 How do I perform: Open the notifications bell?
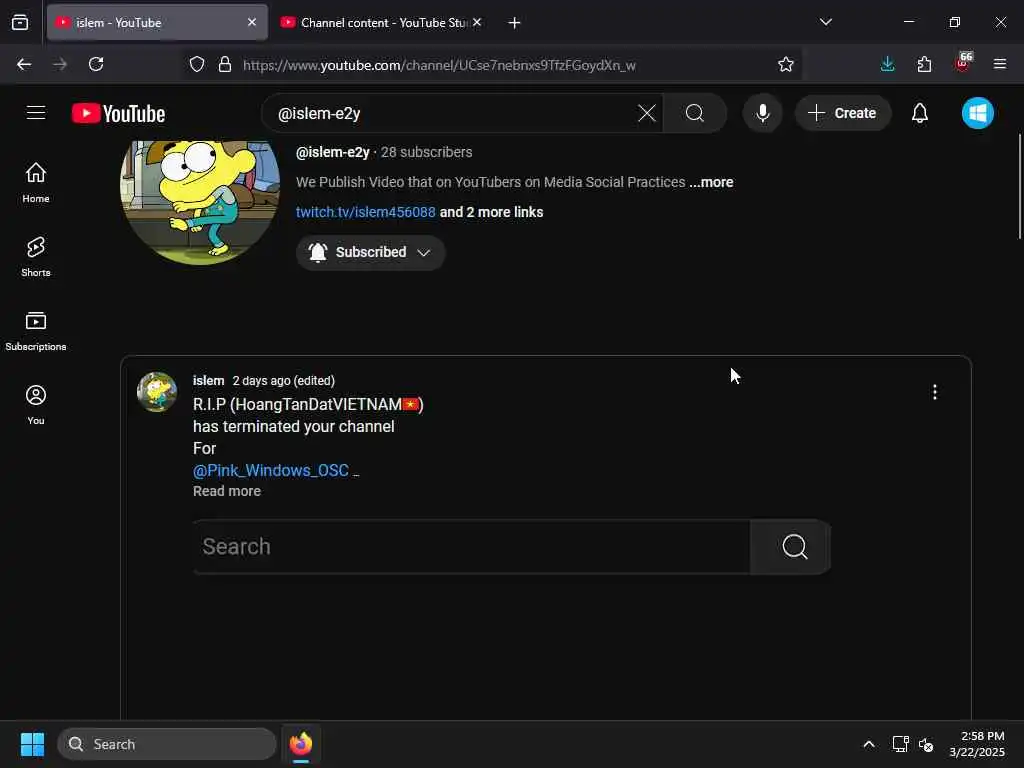pos(920,113)
